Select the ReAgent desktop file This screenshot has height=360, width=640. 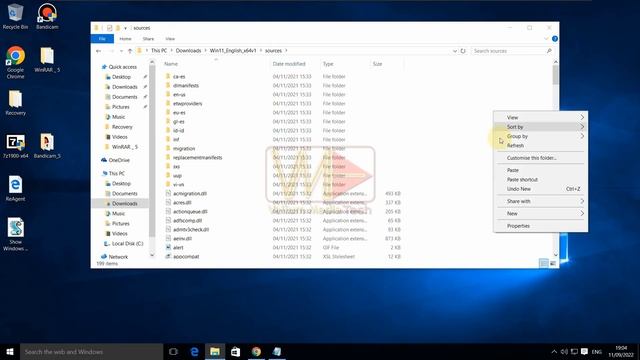click(16, 189)
